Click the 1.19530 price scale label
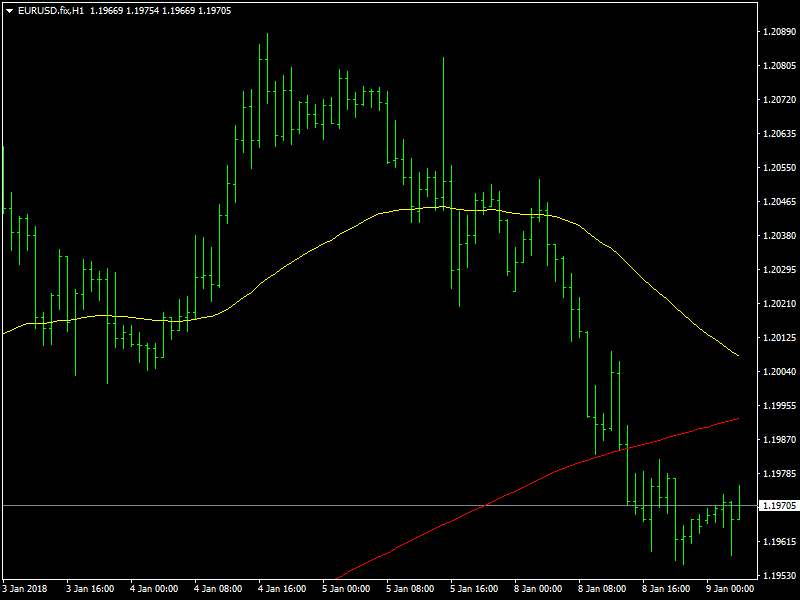The image size is (800, 600). (x=779, y=576)
